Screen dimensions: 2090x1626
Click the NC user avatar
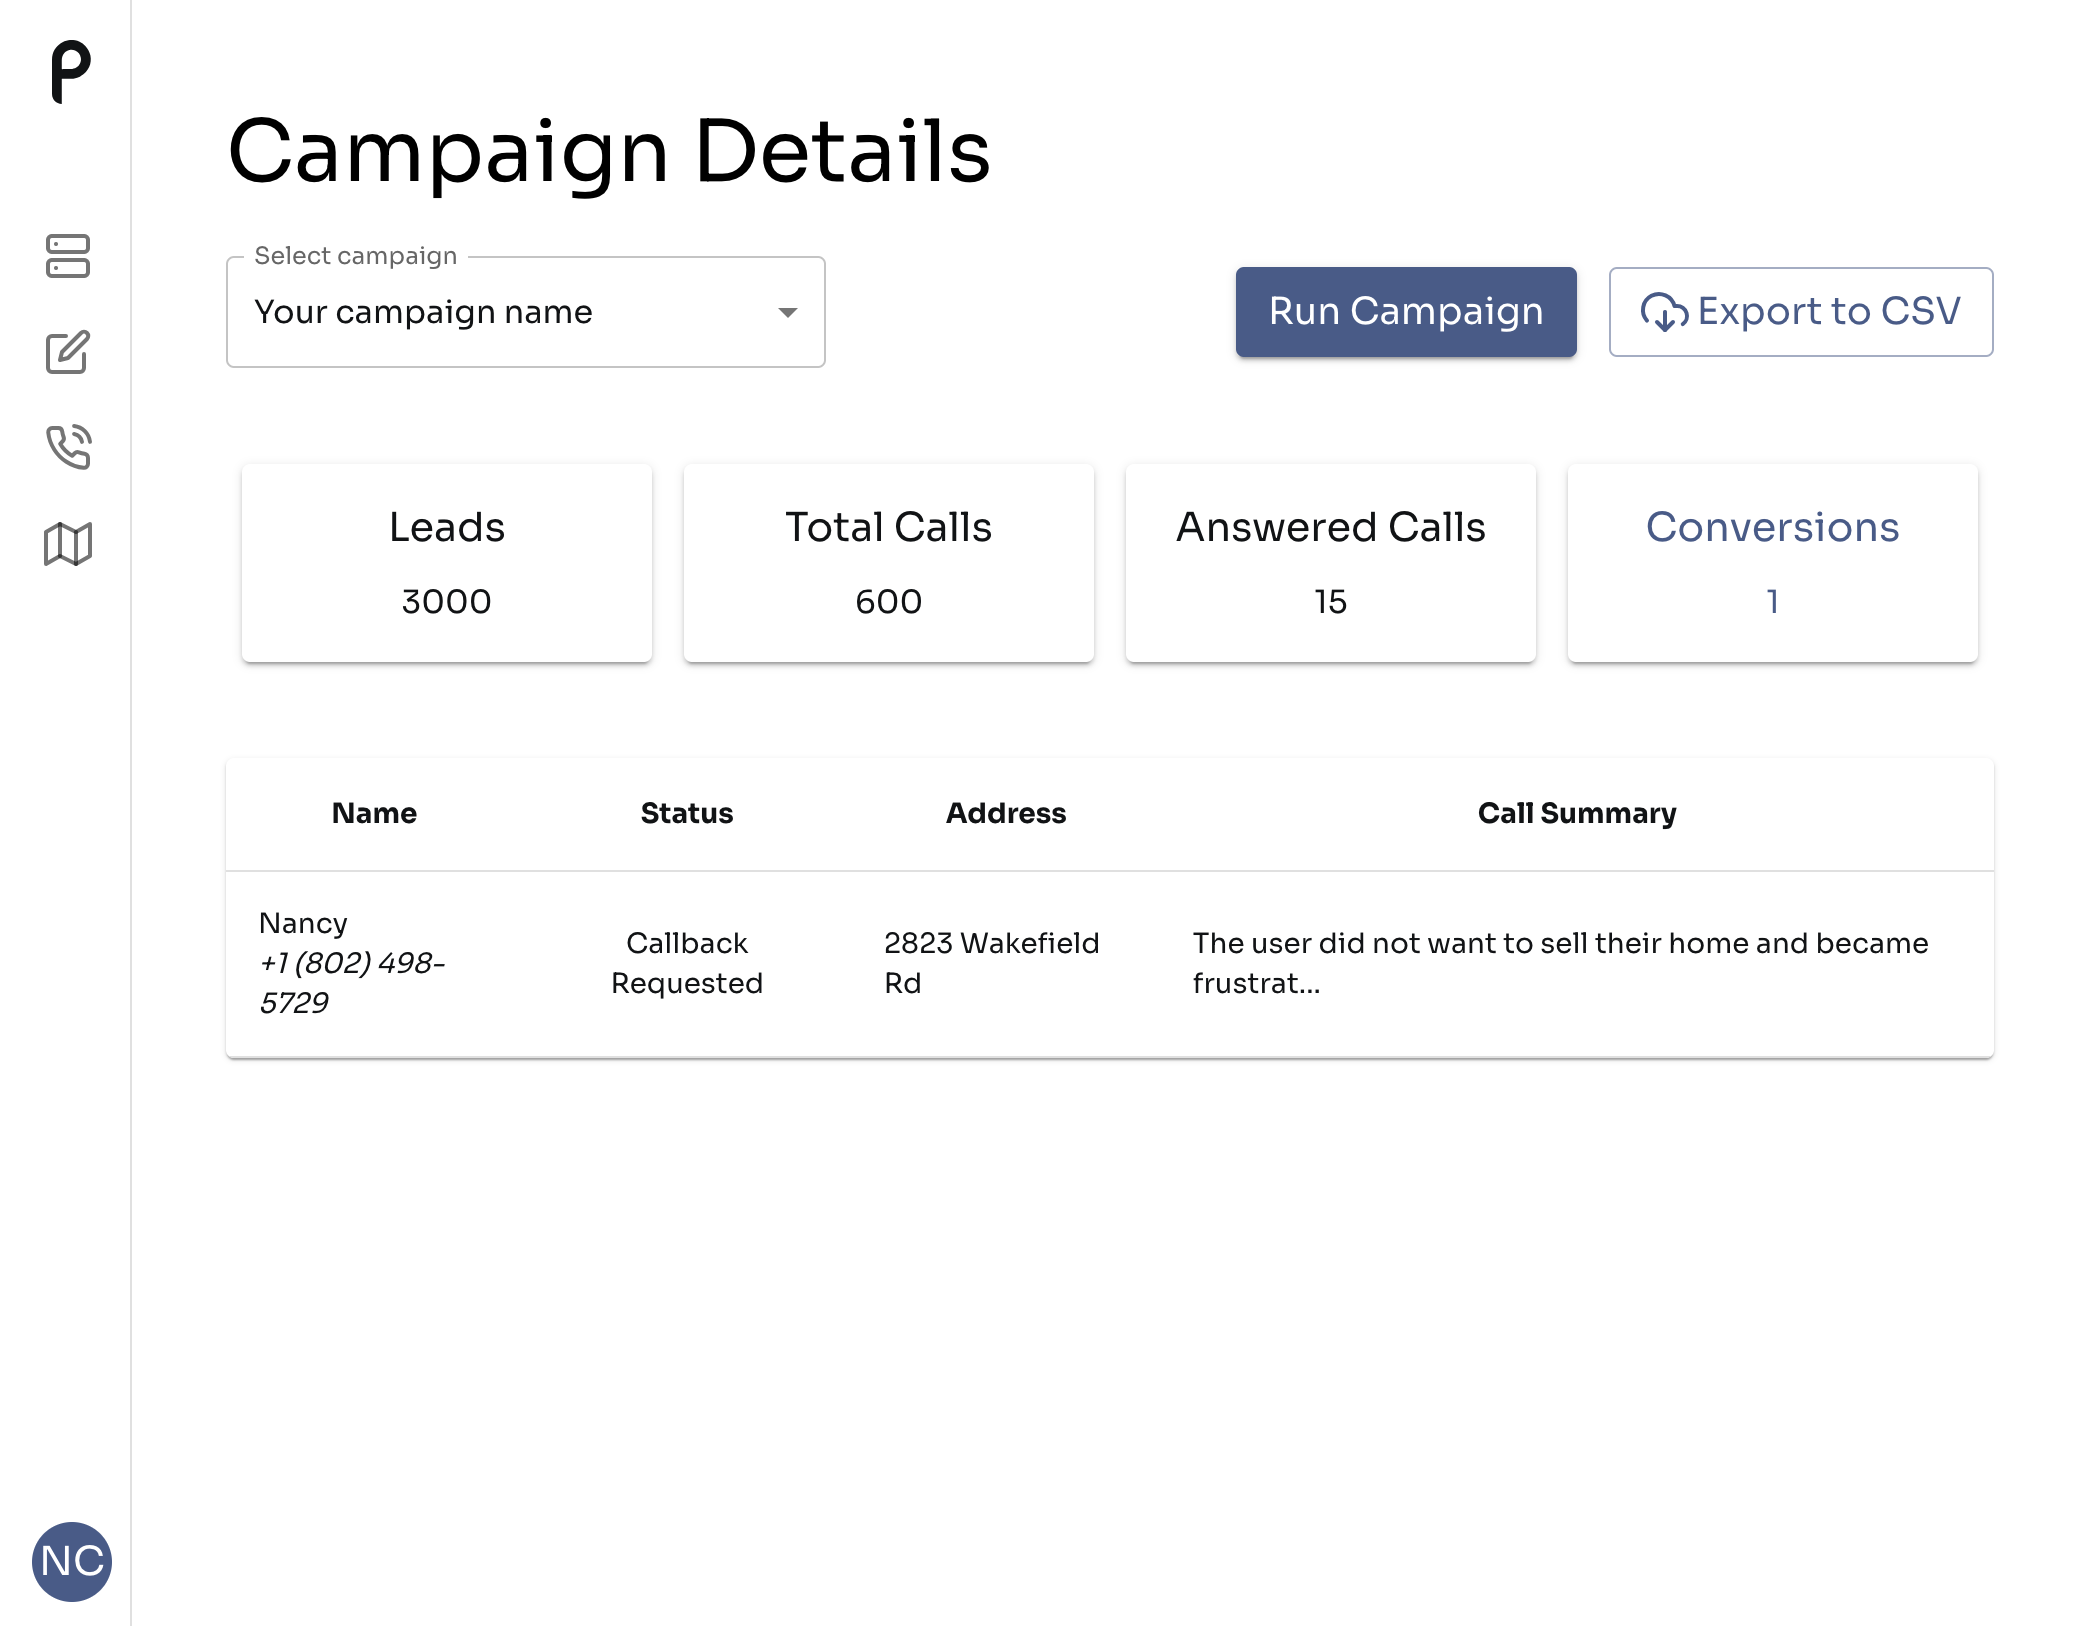coord(72,1561)
